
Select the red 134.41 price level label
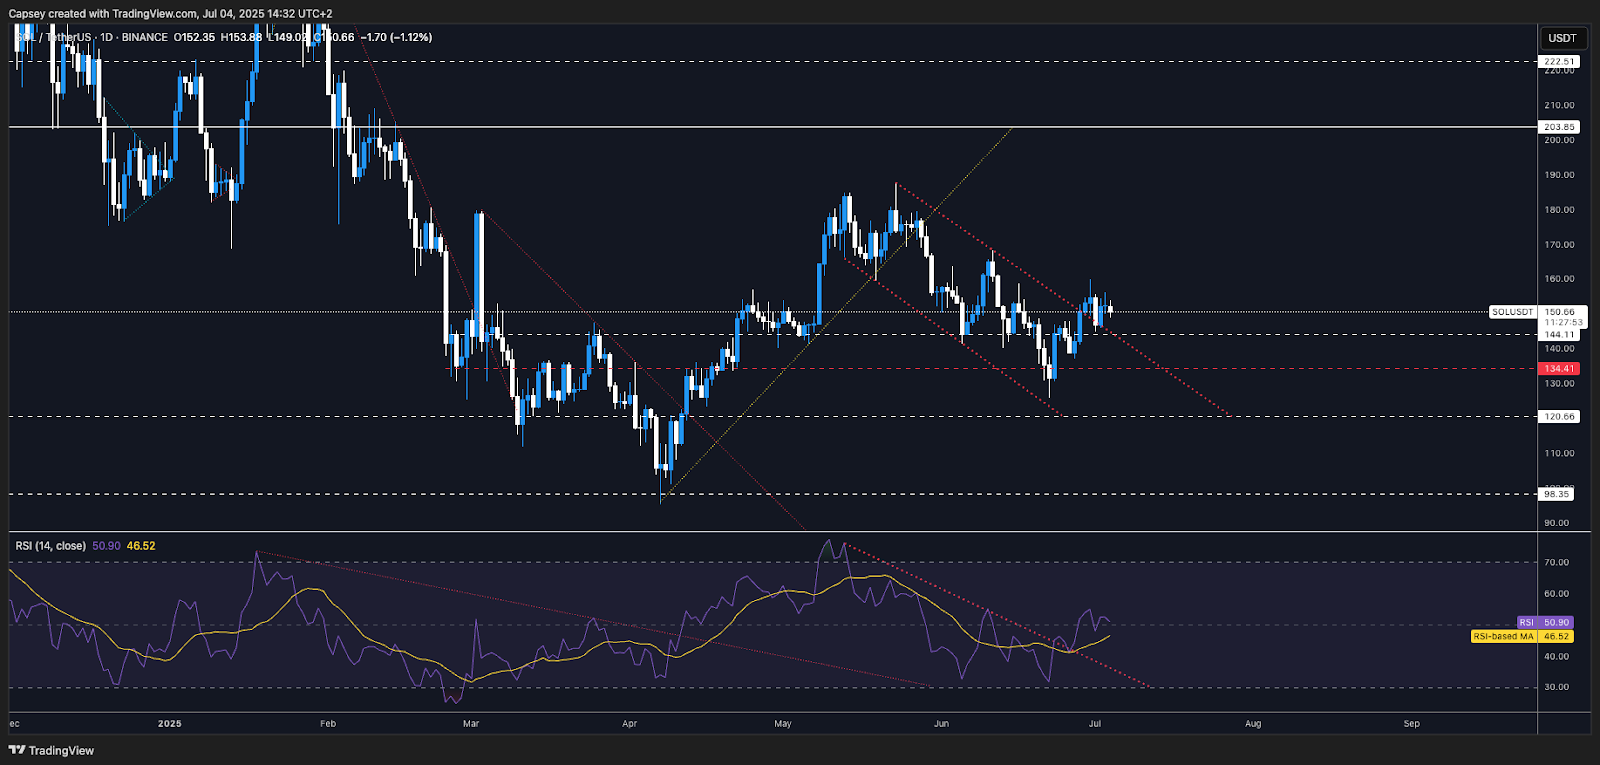pos(1559,369)
